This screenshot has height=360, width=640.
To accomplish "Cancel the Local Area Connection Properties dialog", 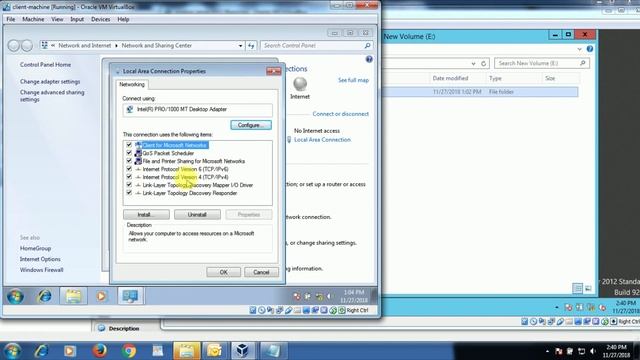I will point(261,272).
